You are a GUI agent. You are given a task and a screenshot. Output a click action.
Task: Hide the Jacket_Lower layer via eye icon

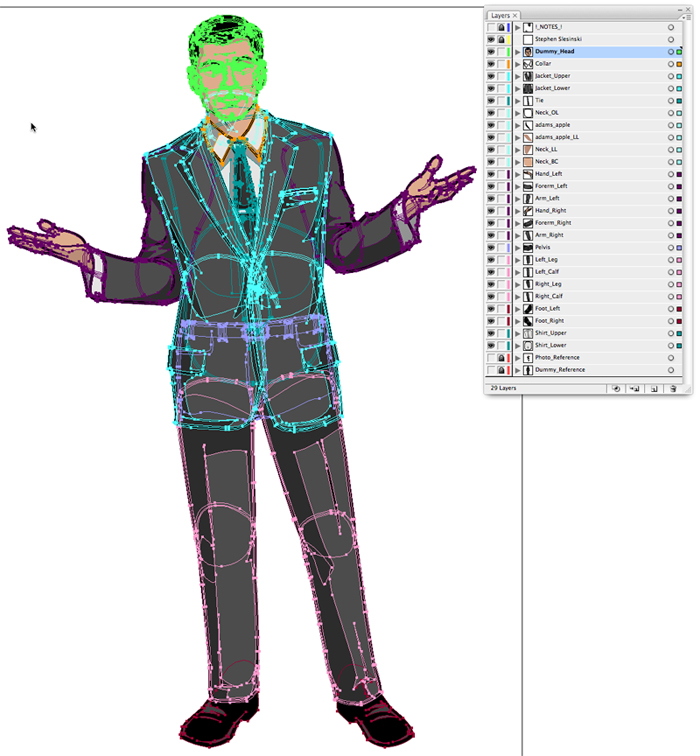coord(491,88)
